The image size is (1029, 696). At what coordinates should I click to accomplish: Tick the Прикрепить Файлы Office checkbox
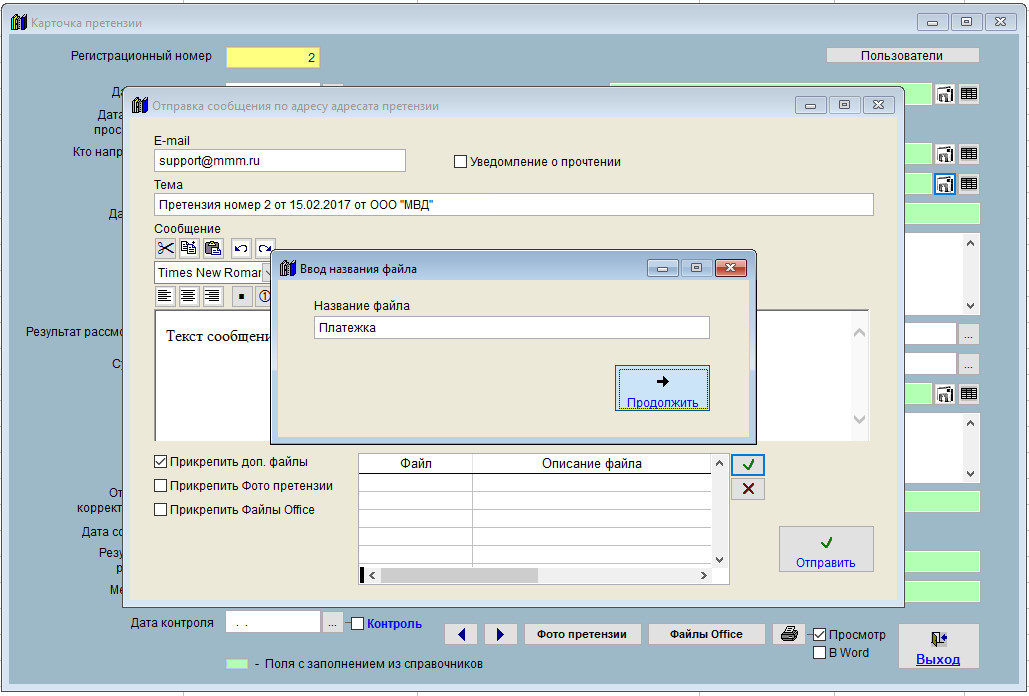(x=161, y=510)
